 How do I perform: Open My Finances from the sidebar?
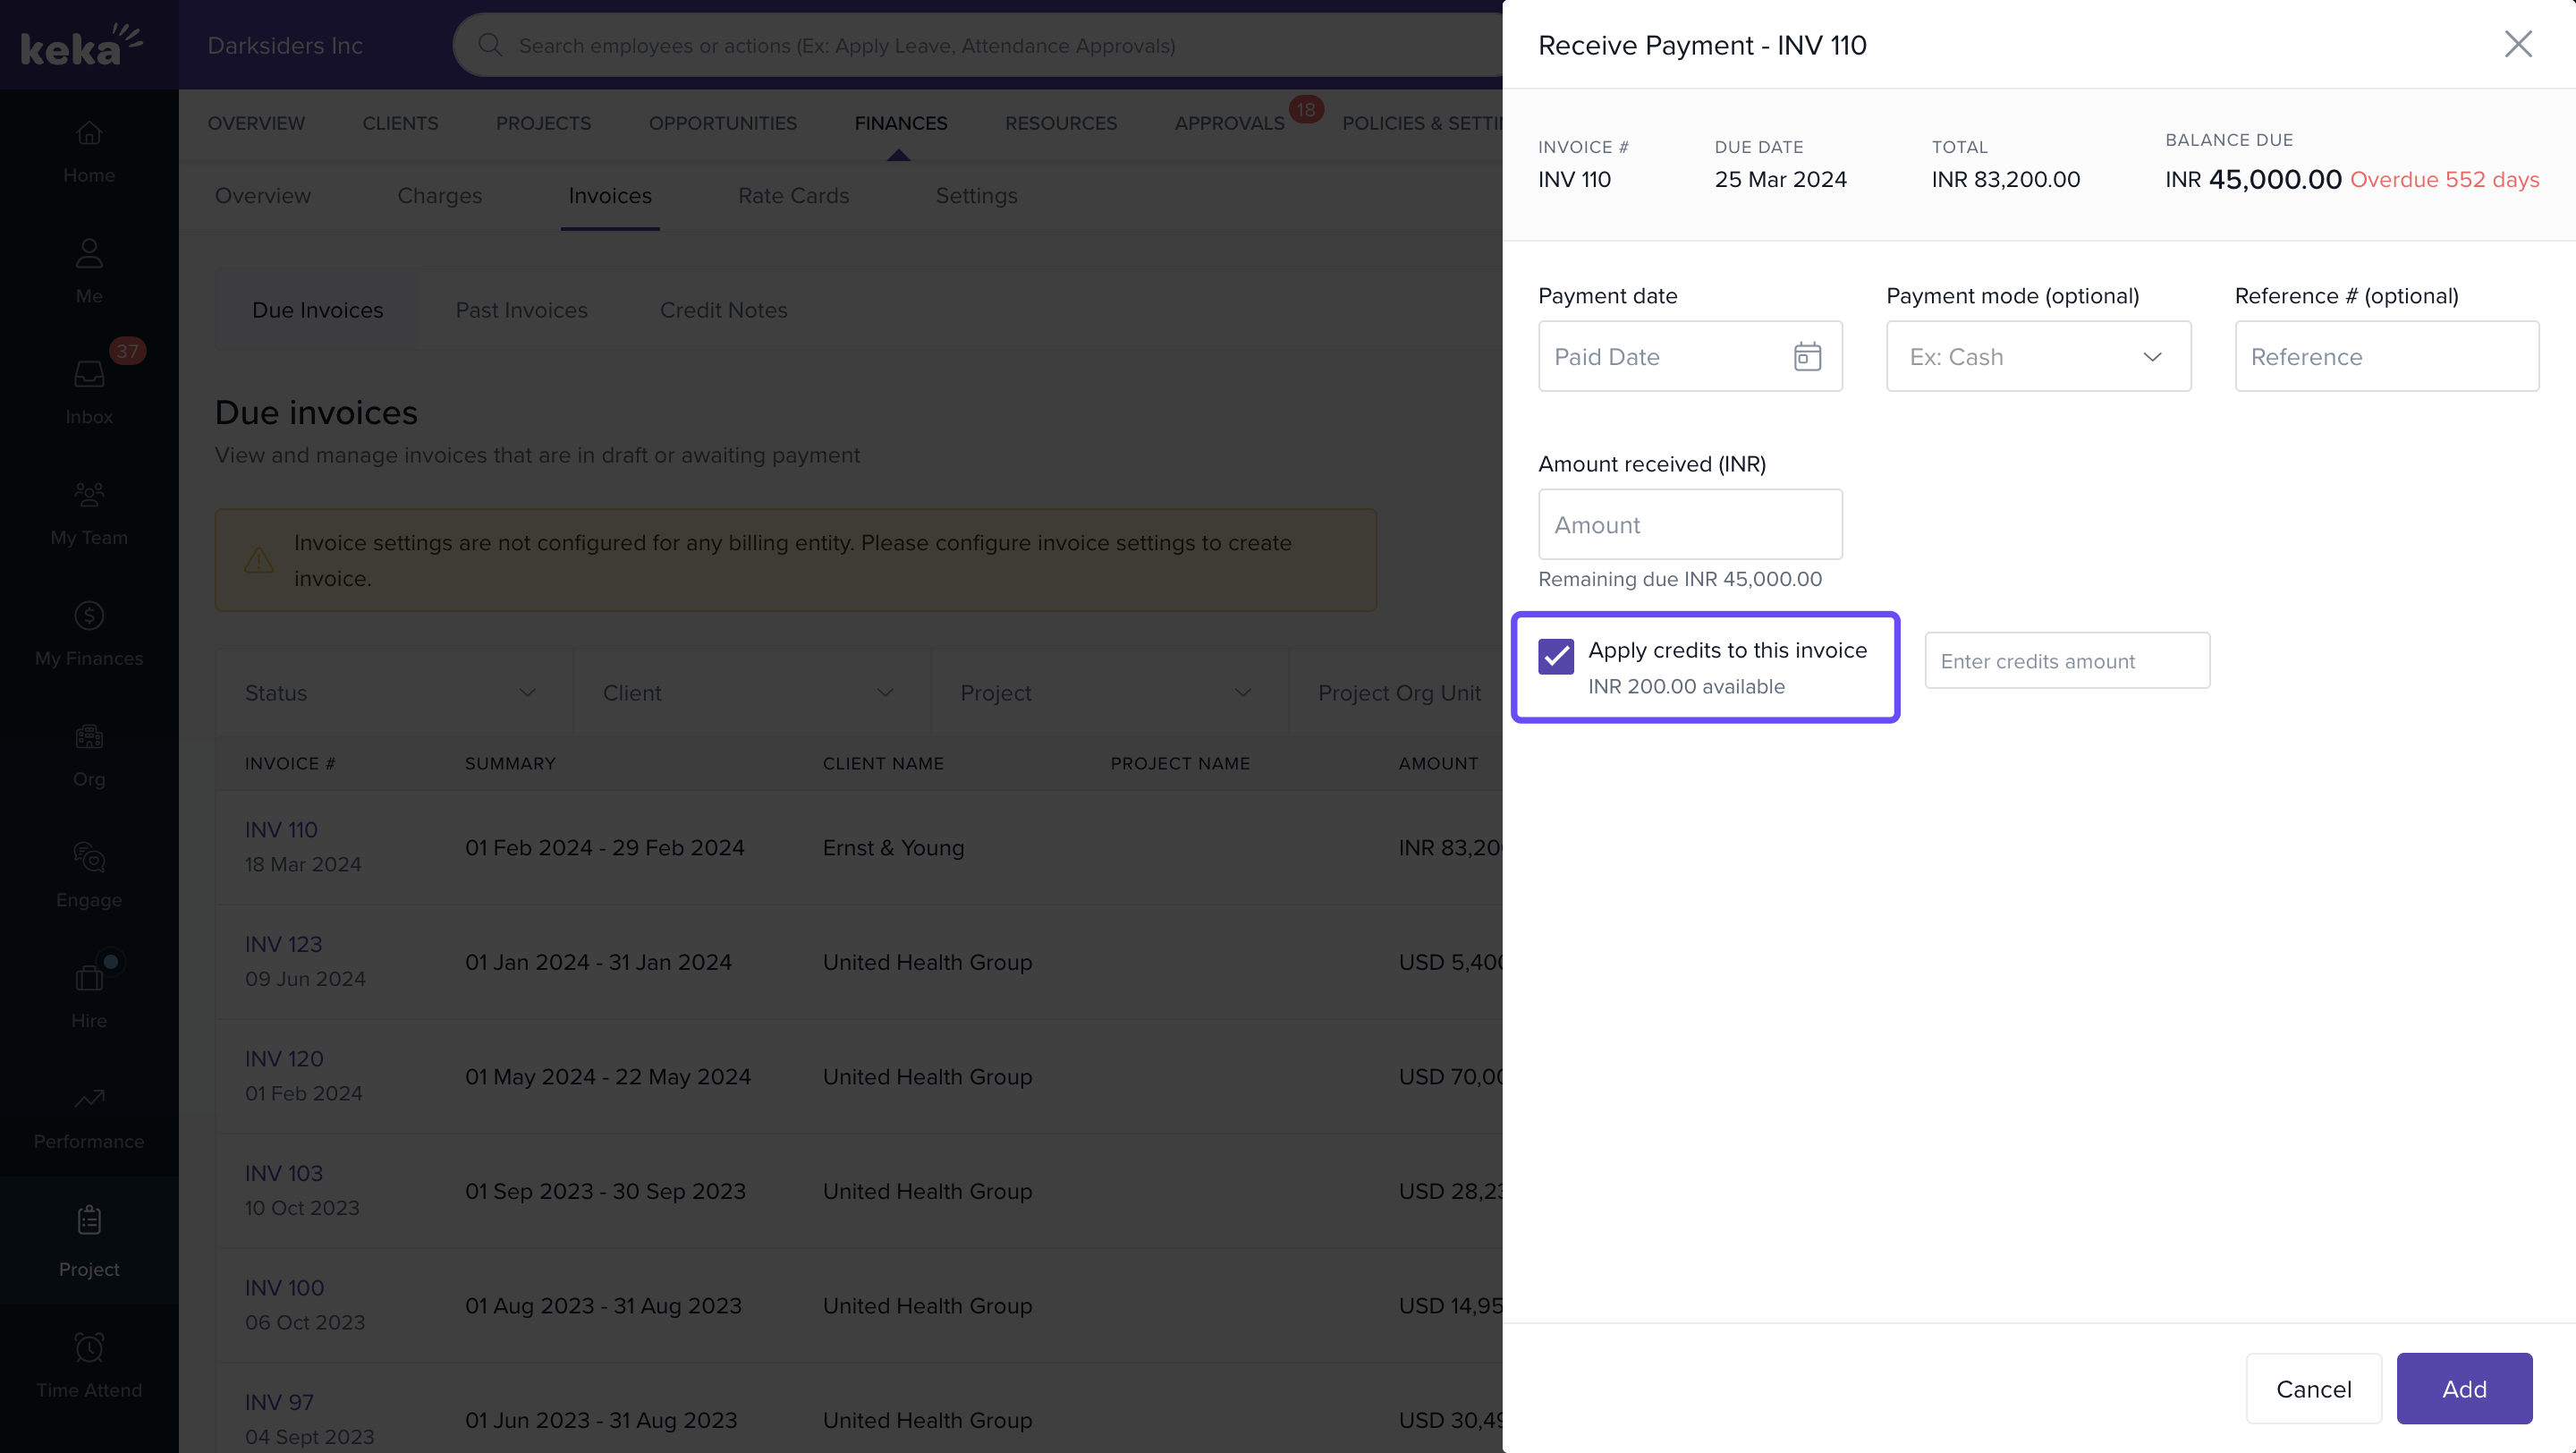(89, 616)
